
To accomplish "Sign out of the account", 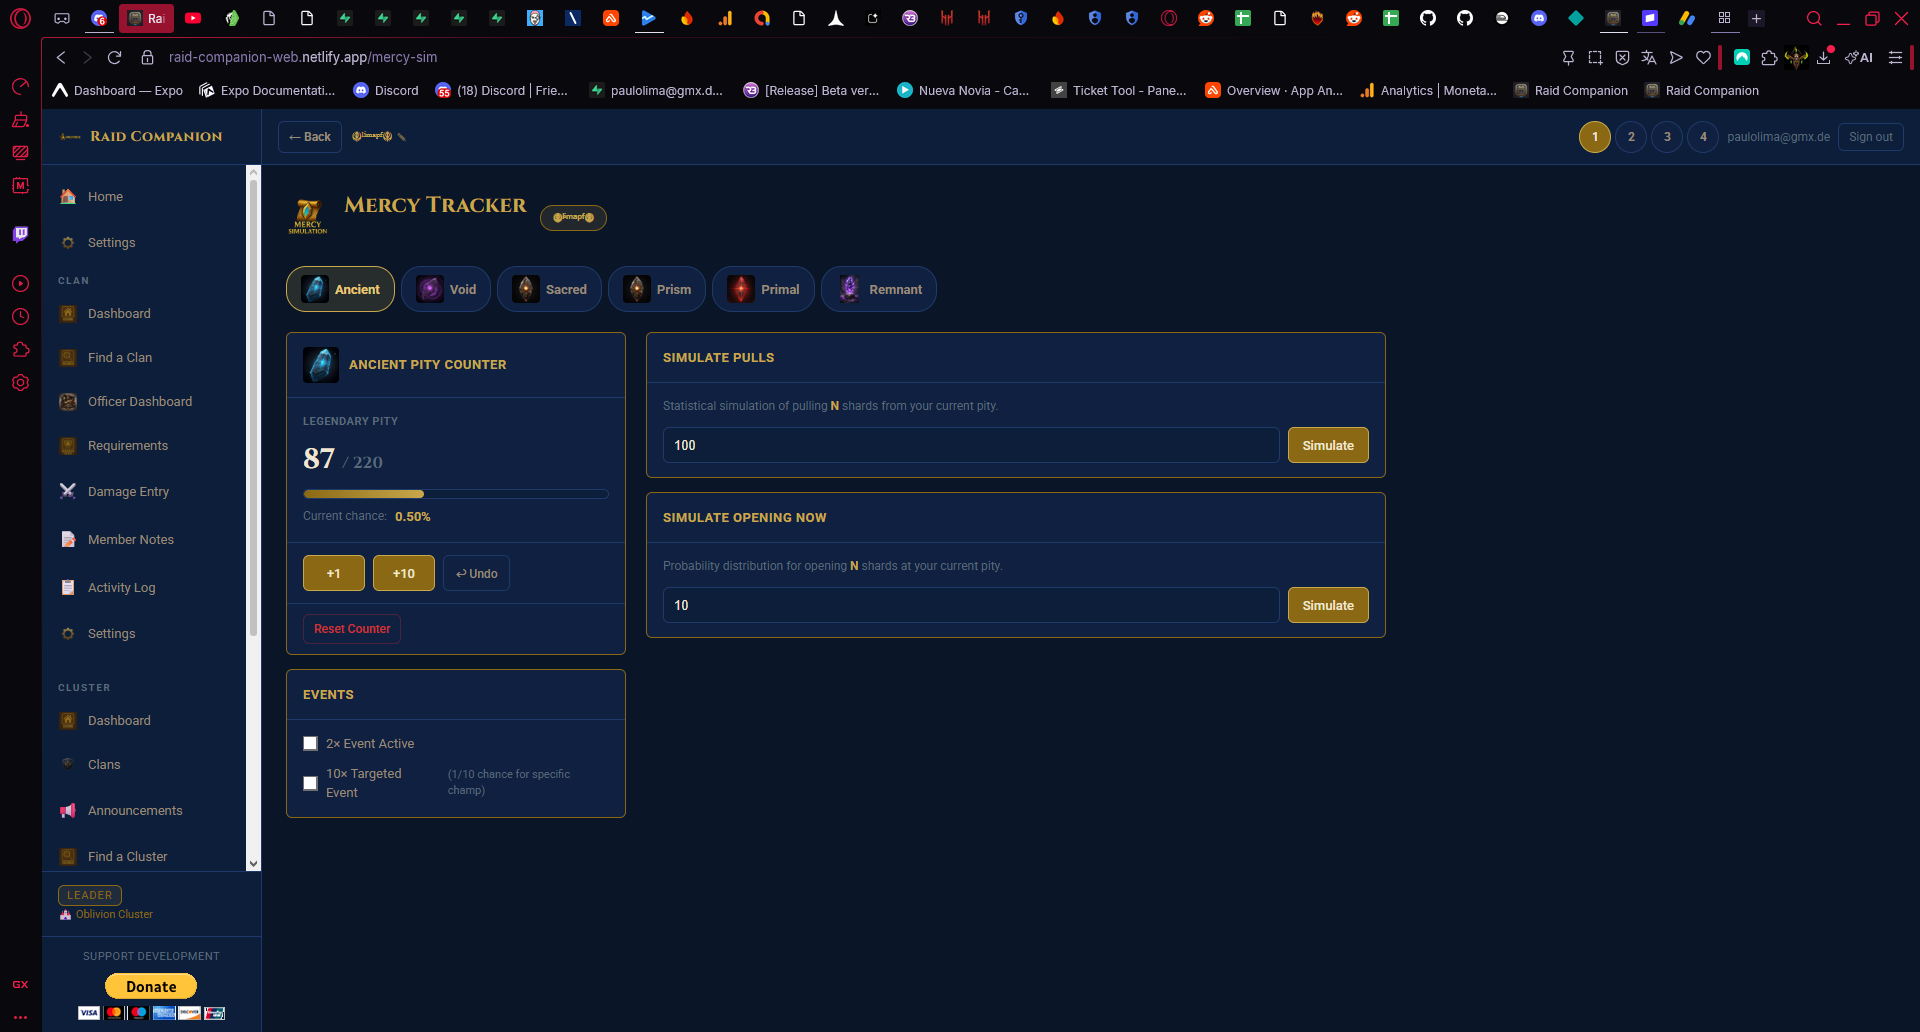I will coord(1870,137).
